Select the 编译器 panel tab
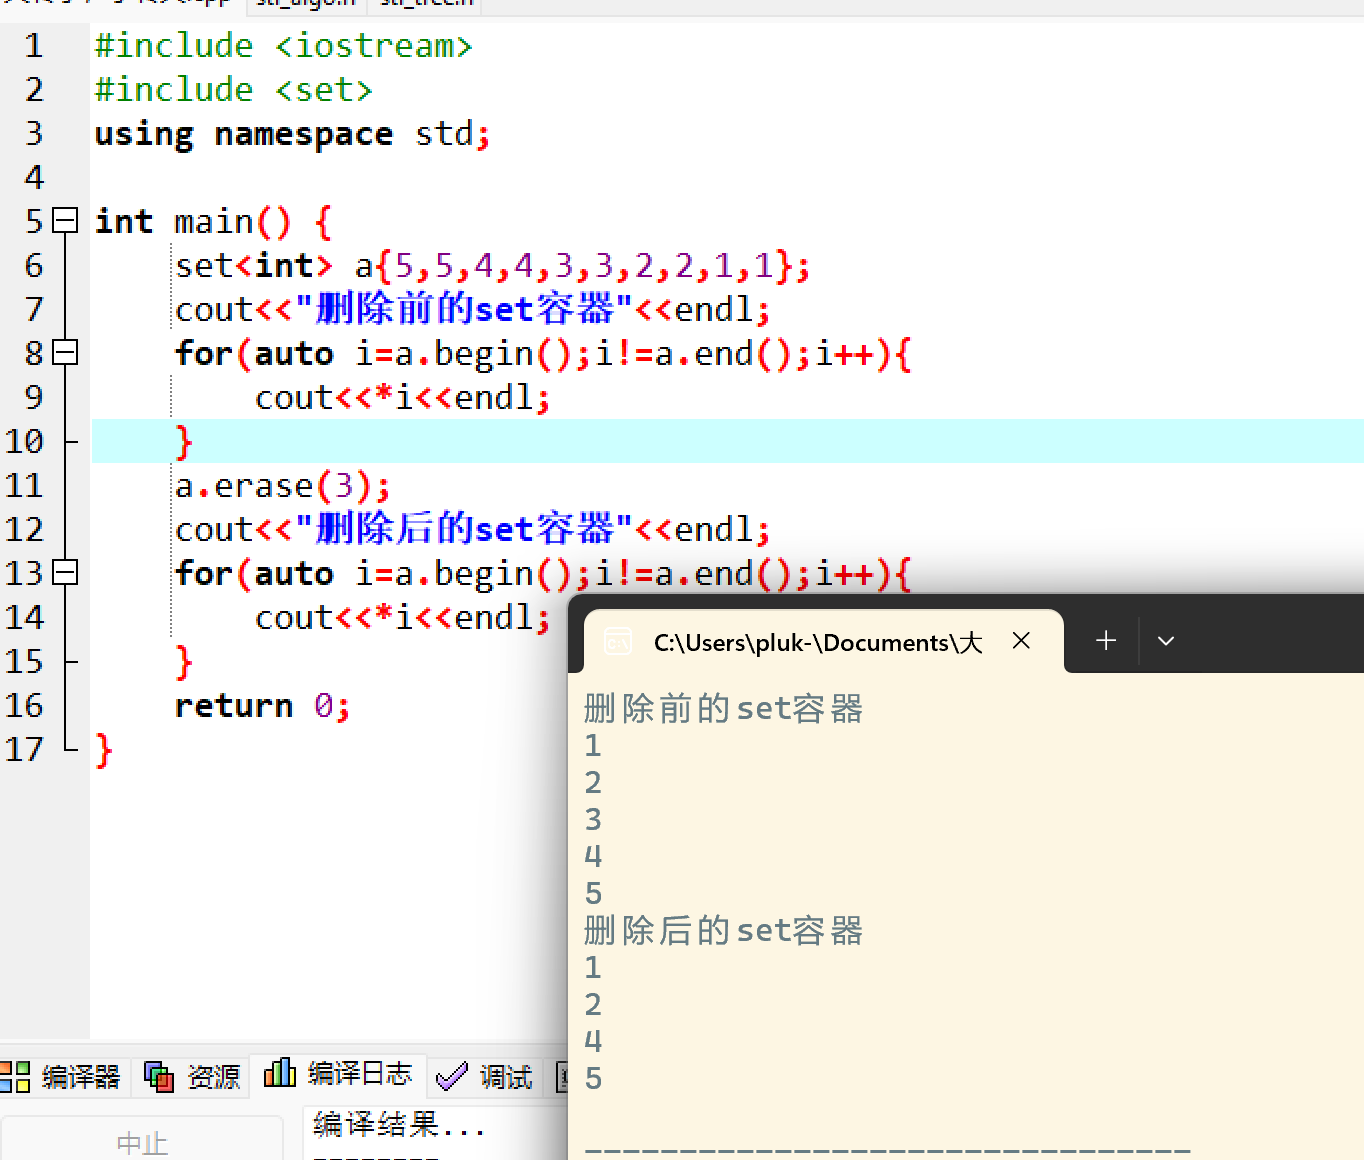The image size is (1364, 1160). pyautogui.click(x=80, y=1076)
